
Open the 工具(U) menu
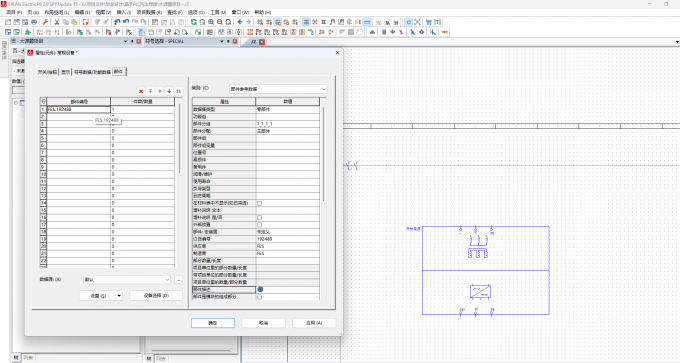click(x=218, y=13)
